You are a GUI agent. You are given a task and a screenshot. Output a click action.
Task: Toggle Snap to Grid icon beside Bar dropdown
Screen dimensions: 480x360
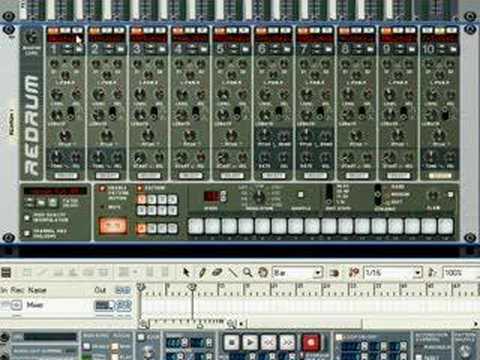pos(334,273)
